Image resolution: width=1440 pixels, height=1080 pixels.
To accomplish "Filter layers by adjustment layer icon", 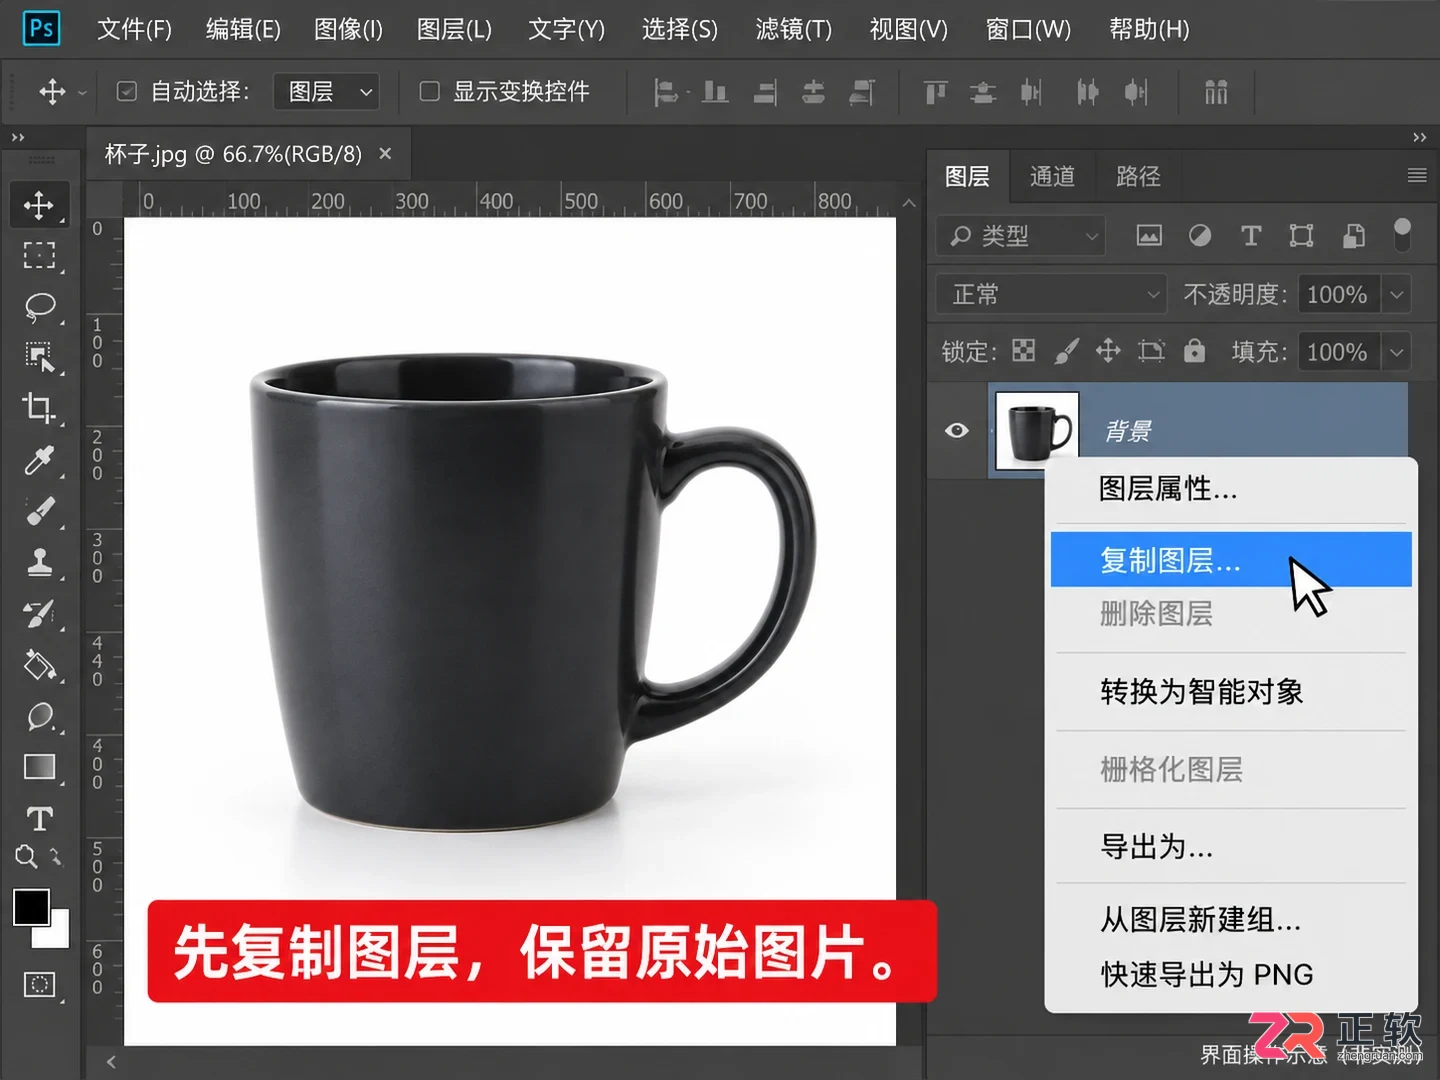I will pos(1200,236).
